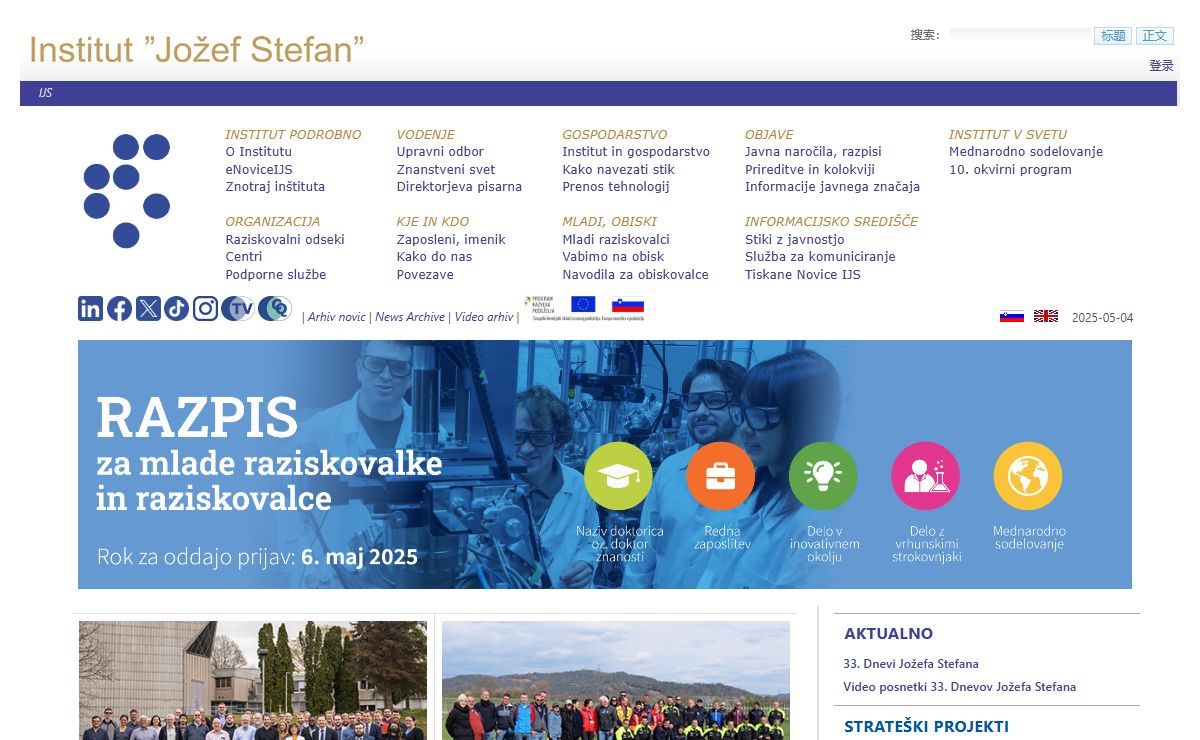Open the INSTITUT V SVETU menu heading
The height and width of the screenshot is (740, 1200).
click(x=1008, y=134)
